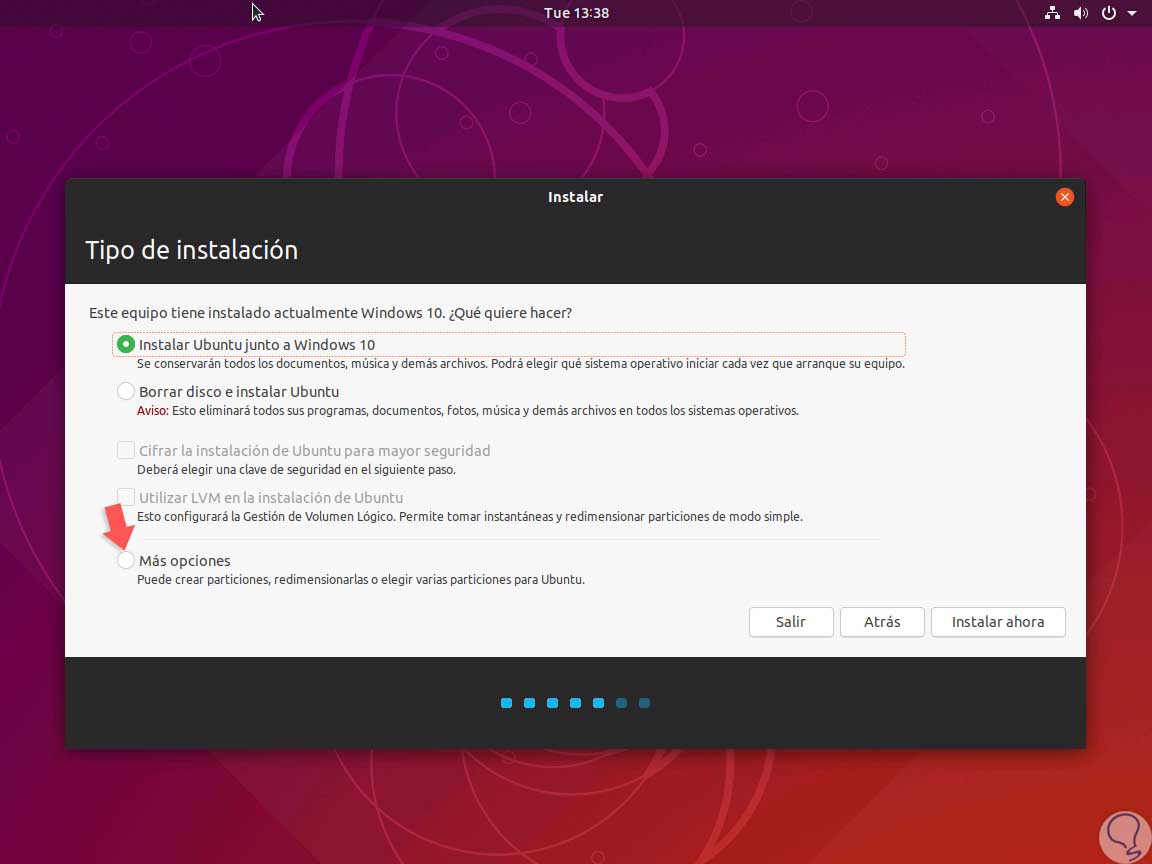The image size is (1152, 864).
Task: Open the power icon in top bar
Action: point(1109,12)
